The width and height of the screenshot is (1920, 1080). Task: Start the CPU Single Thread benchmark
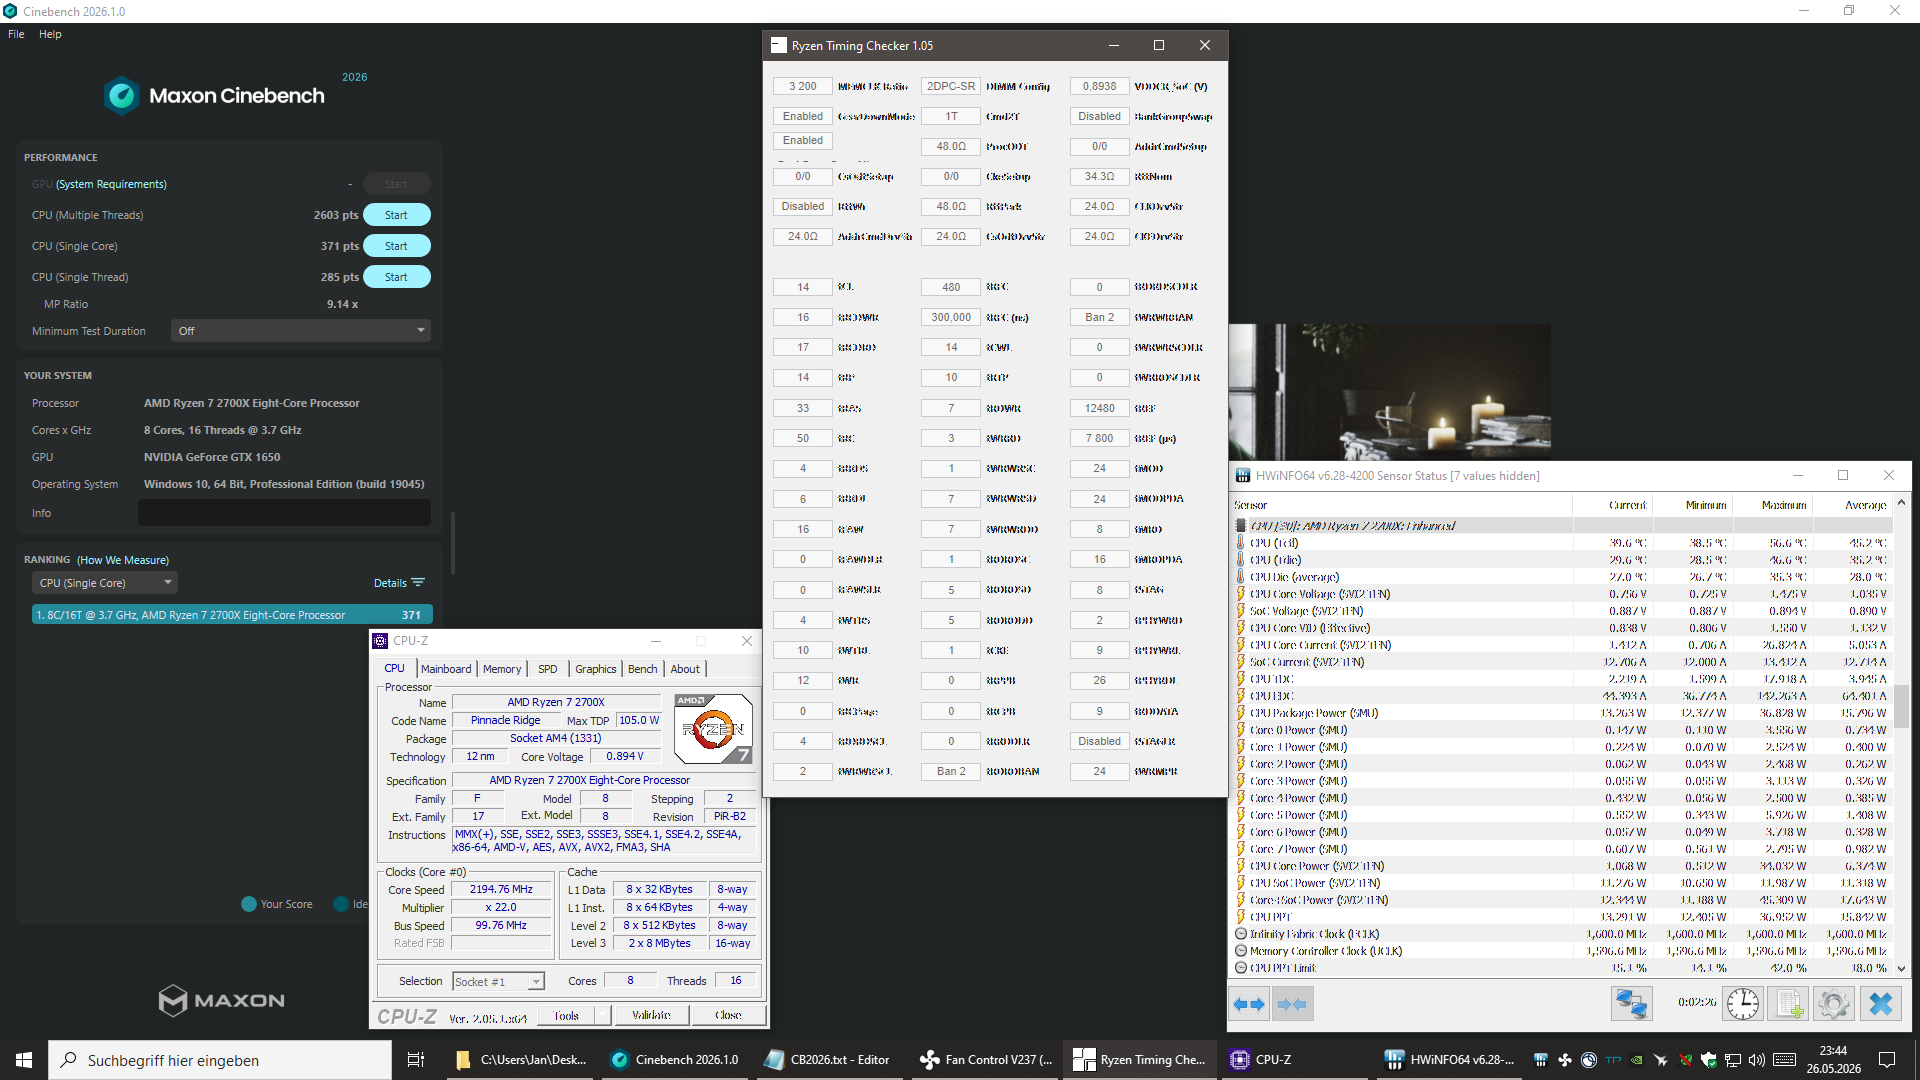click(396, 277)
